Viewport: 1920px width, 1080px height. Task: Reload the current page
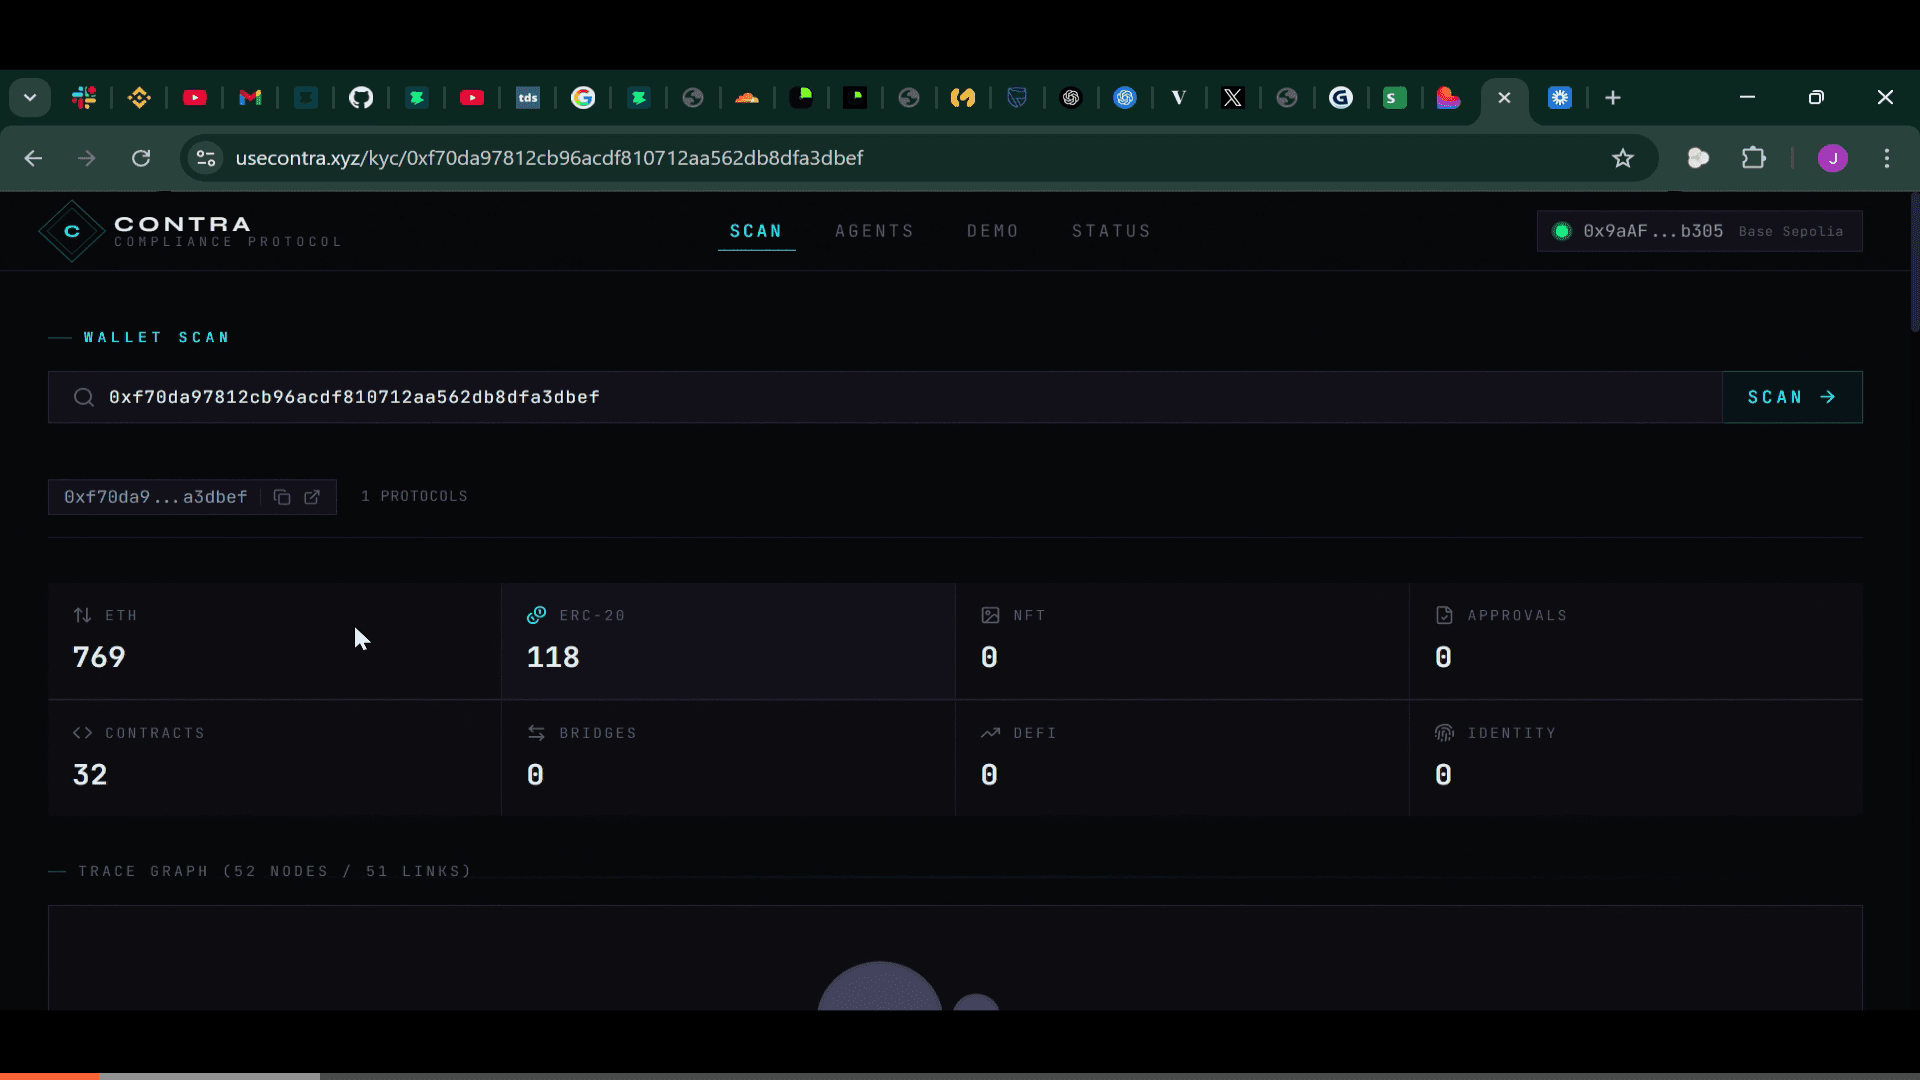[x=141, y=158]
